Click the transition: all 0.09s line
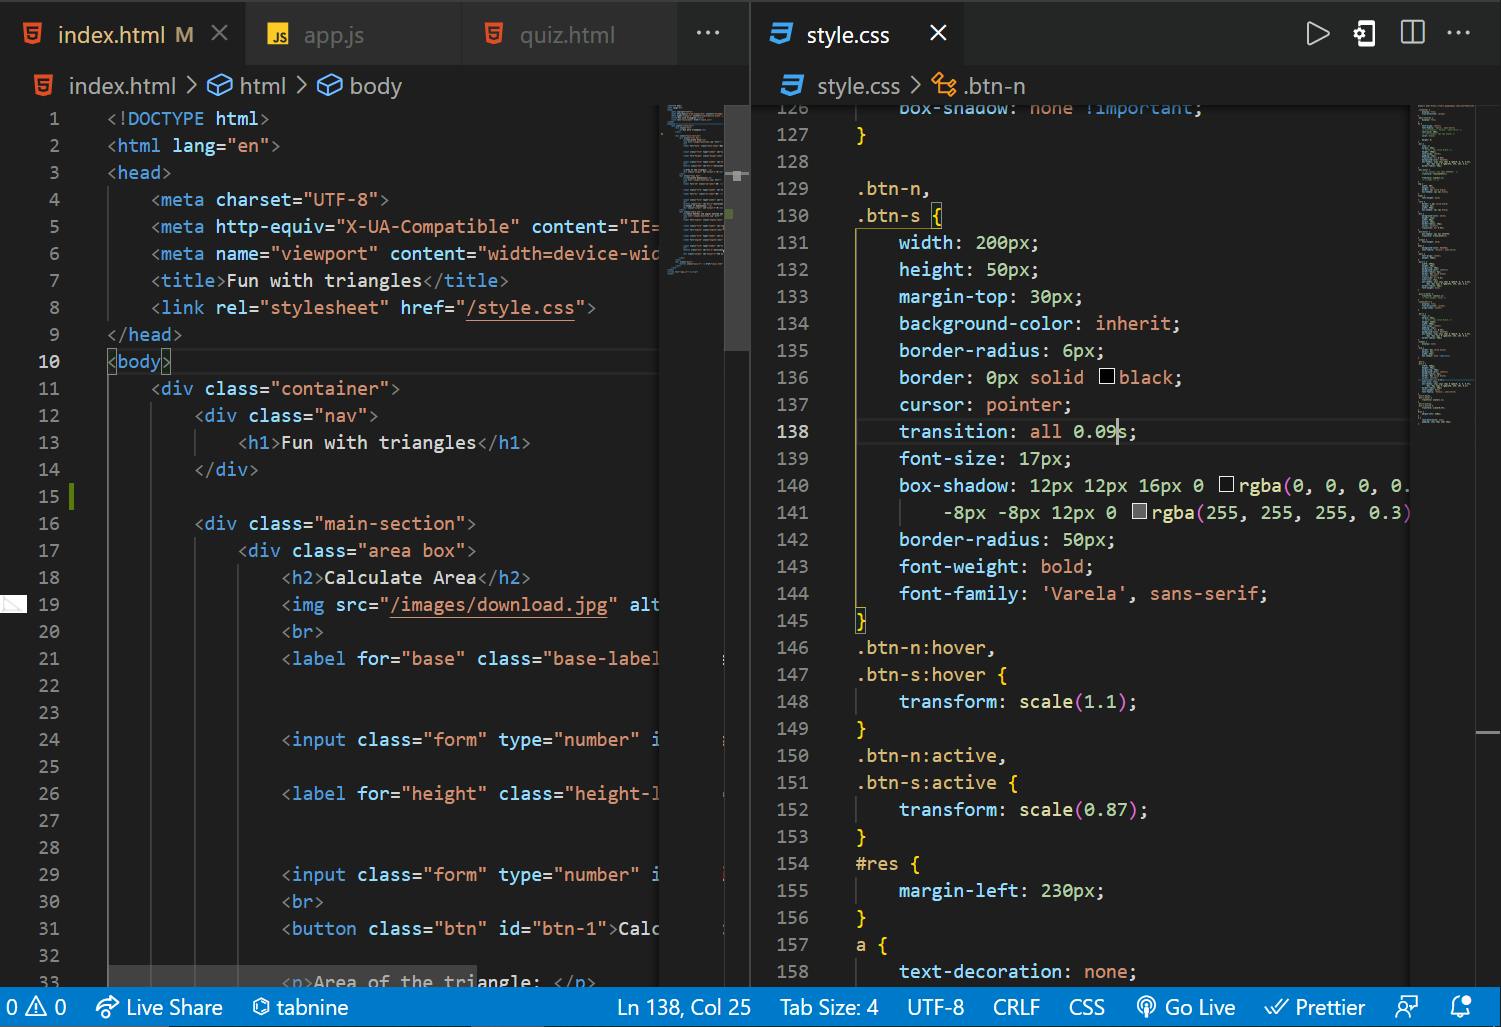 click(x=1017, y=431)
